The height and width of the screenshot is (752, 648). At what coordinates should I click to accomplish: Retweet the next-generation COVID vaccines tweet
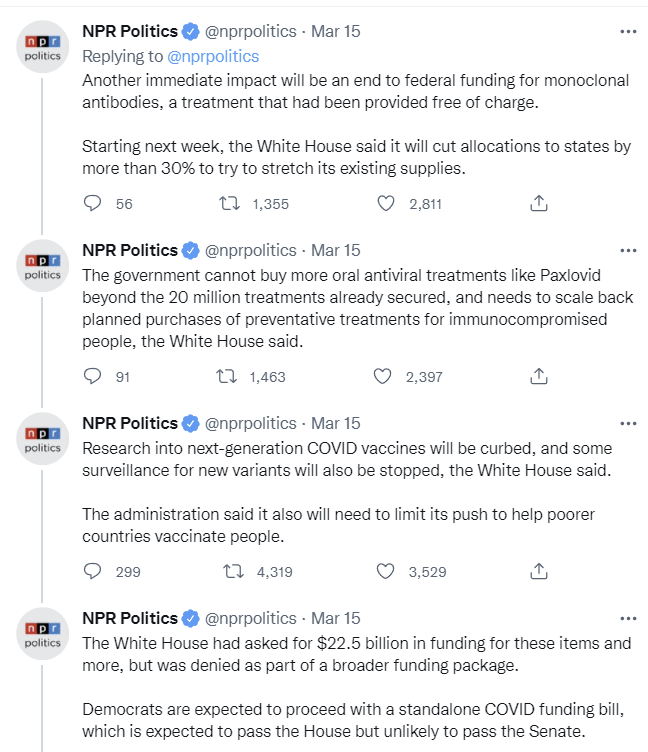point(230,572)
